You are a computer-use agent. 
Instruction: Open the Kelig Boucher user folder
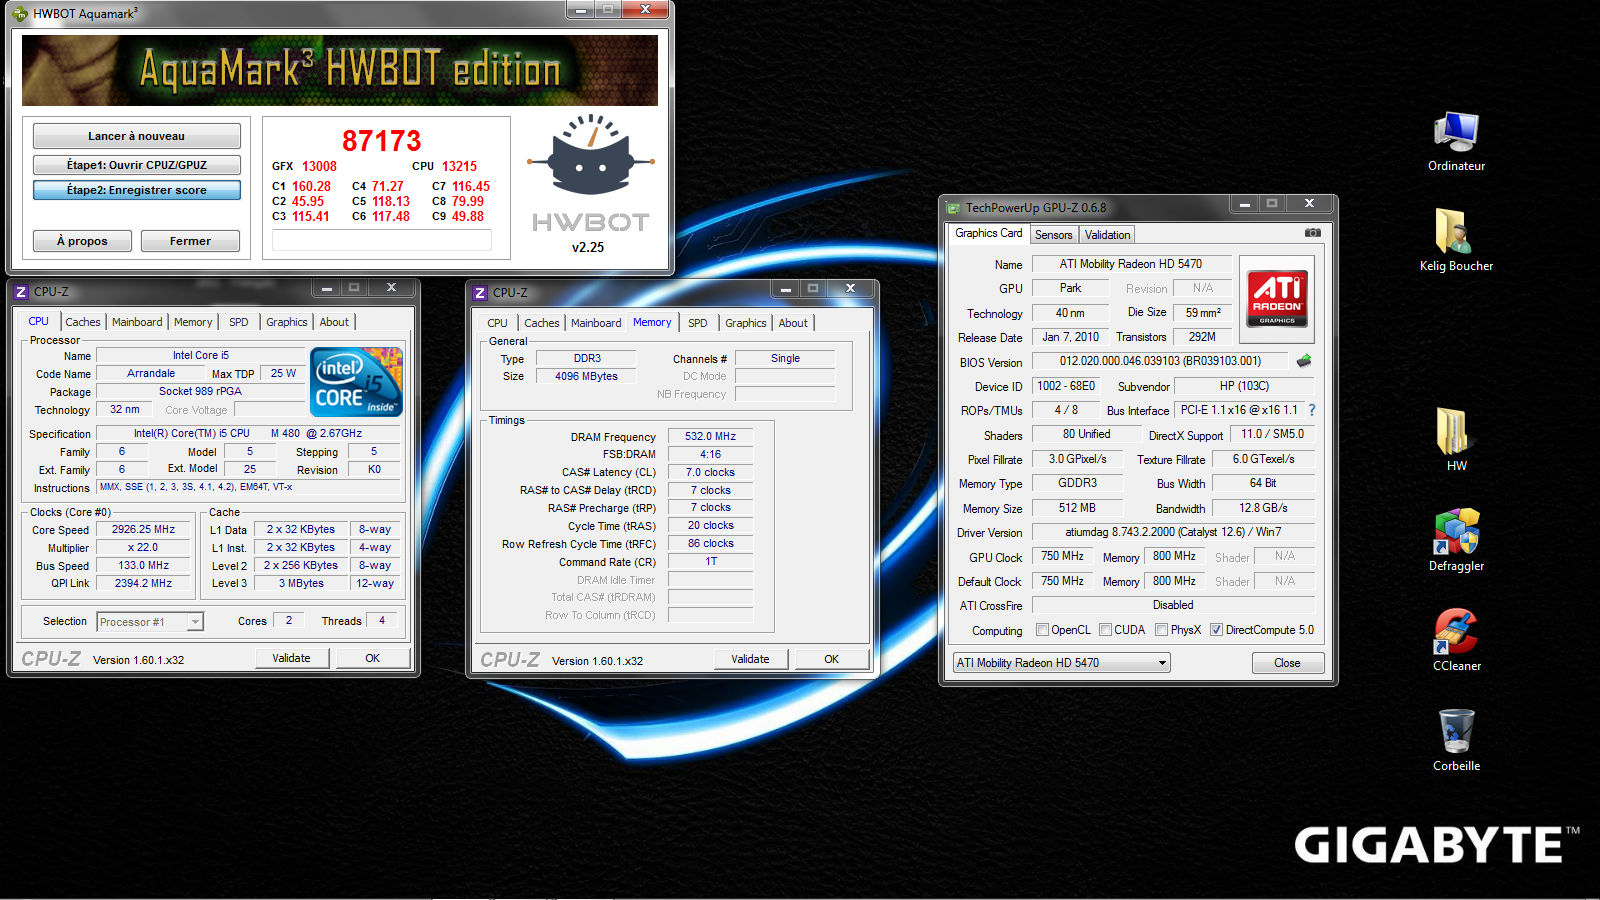coord(1456,240)
